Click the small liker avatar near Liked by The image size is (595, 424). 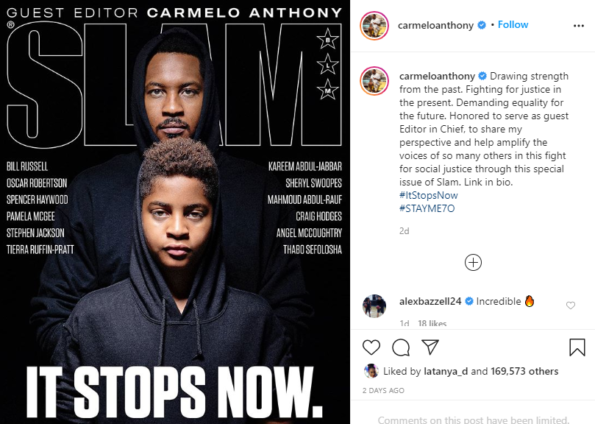point(371,371)
